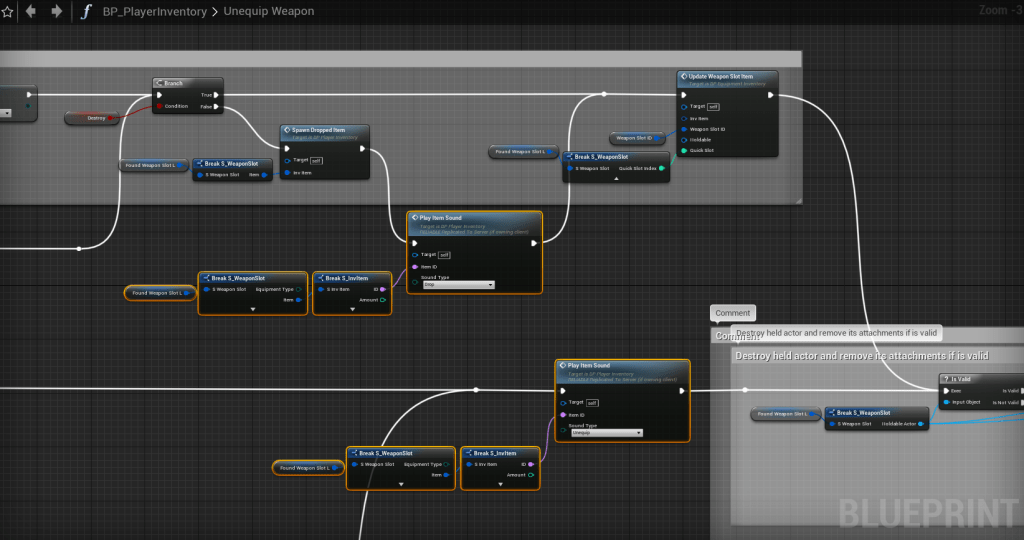Image resolution: width=1024 pixels, height=540 pixels.
Task: Click the favorite star icon
Action: pos(7,12)
